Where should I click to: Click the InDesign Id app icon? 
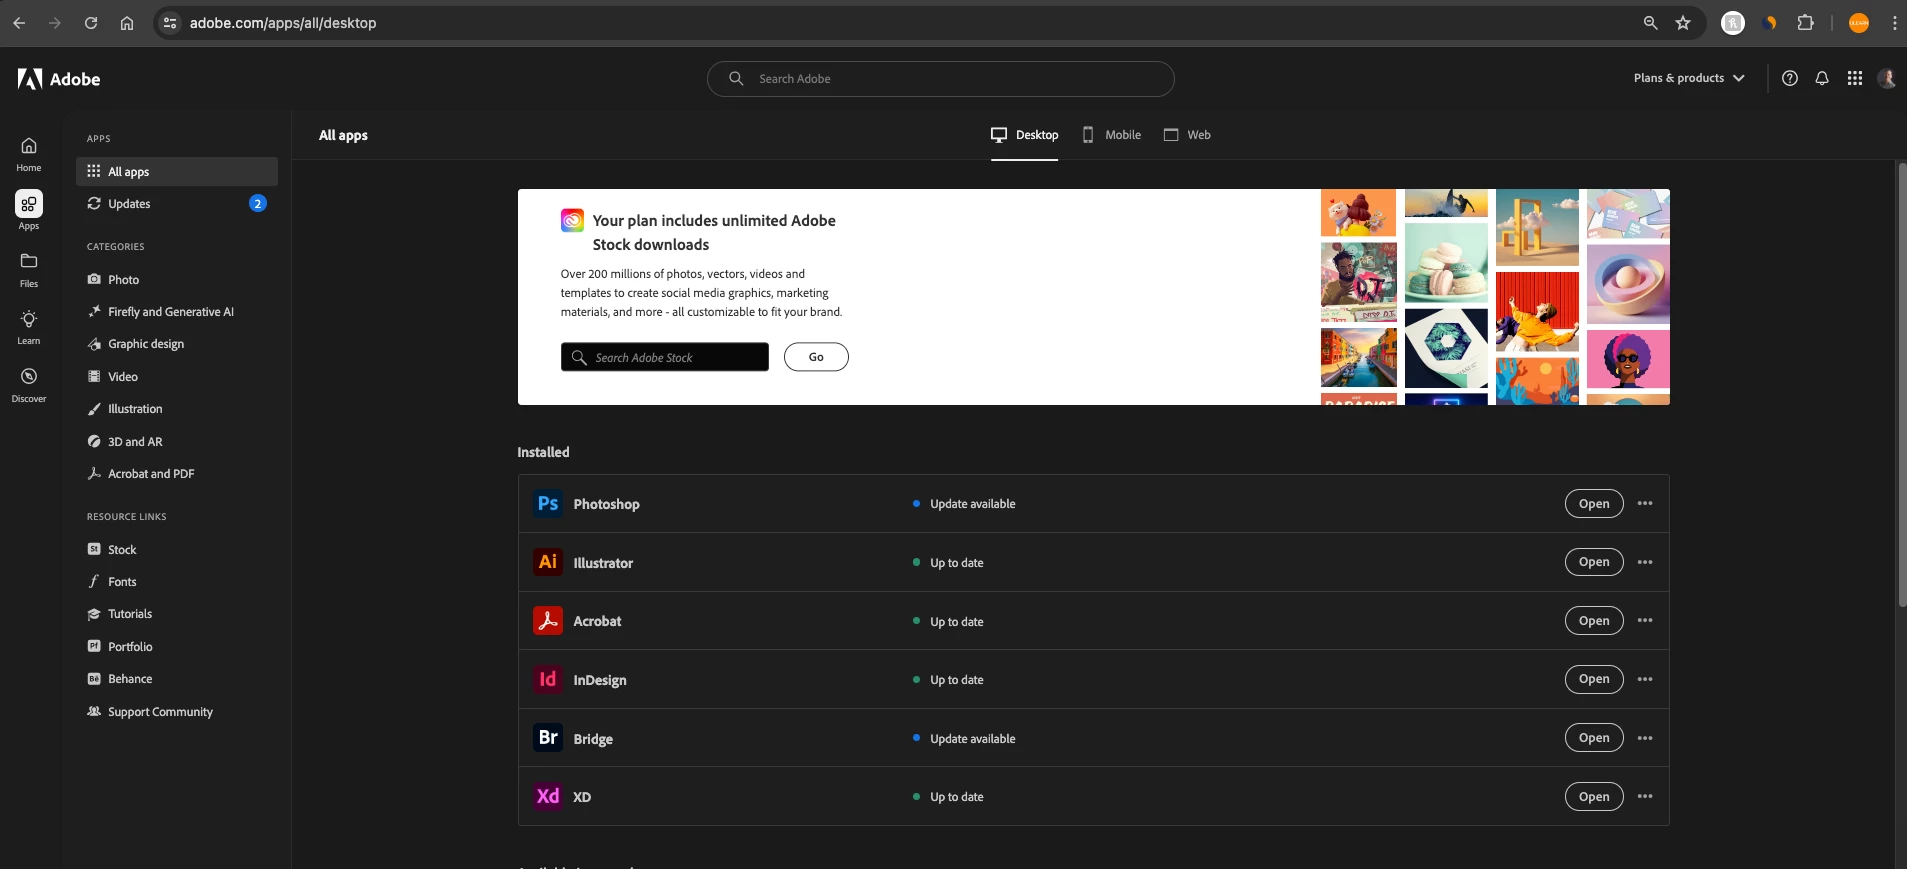coord(548,679)
